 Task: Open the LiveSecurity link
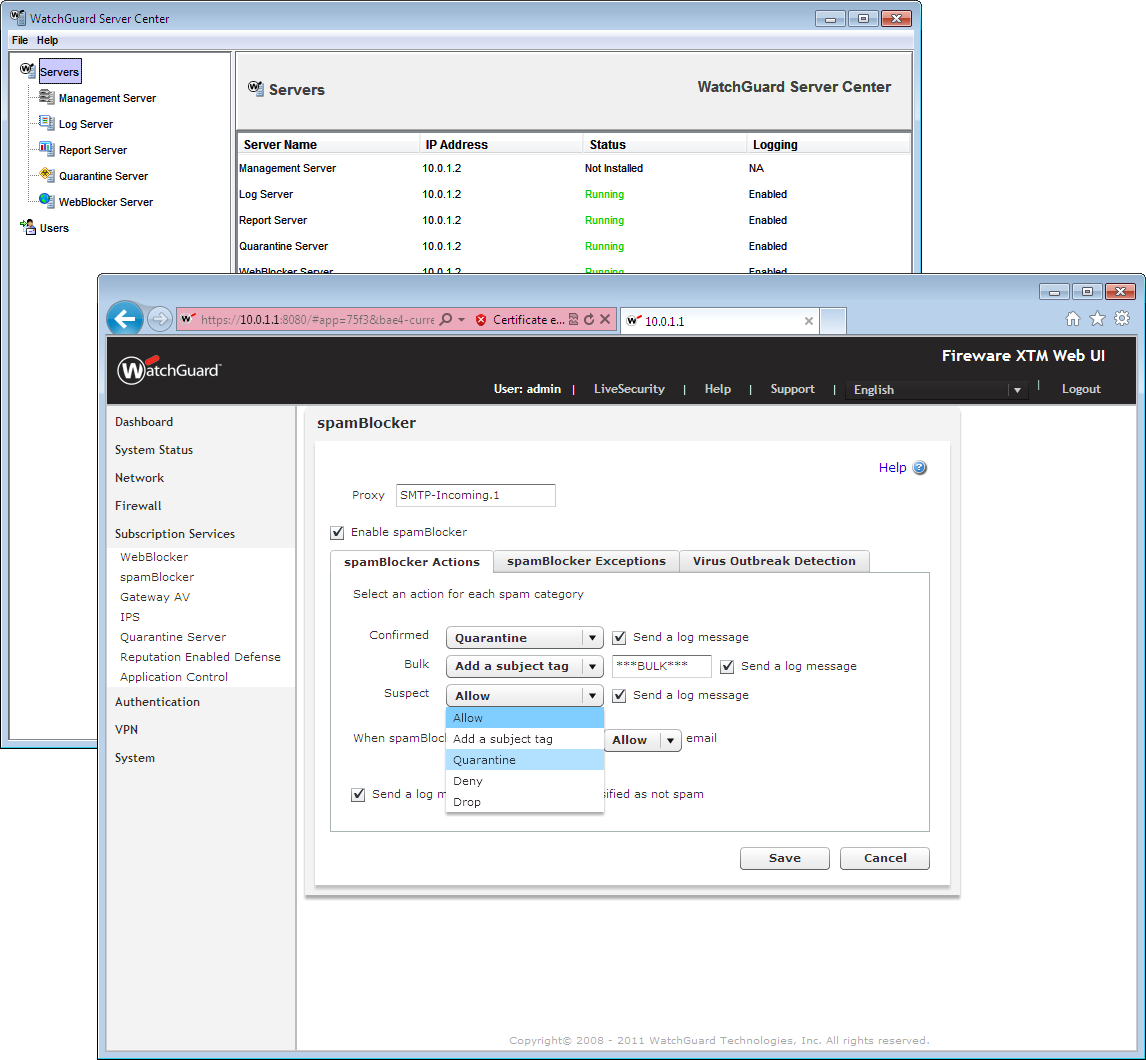pos(629,389)
